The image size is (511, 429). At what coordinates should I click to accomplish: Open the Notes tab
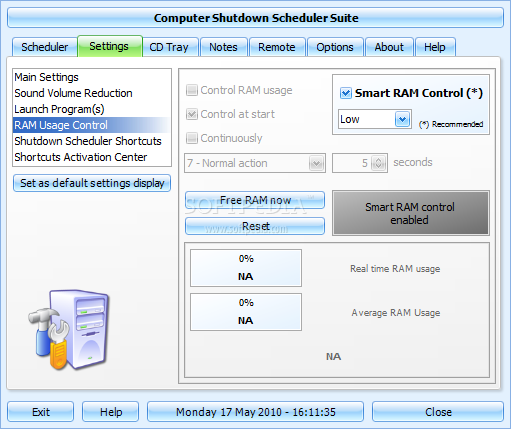pyautogui.click(x=223, y=47)
